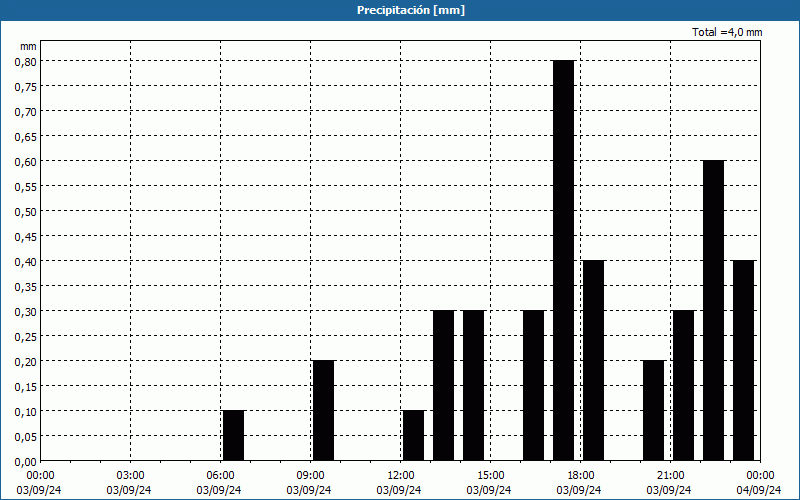Click the 0,10 mm bar starting at 06:00
The image size is (800, 500).
tap(234, 435)
